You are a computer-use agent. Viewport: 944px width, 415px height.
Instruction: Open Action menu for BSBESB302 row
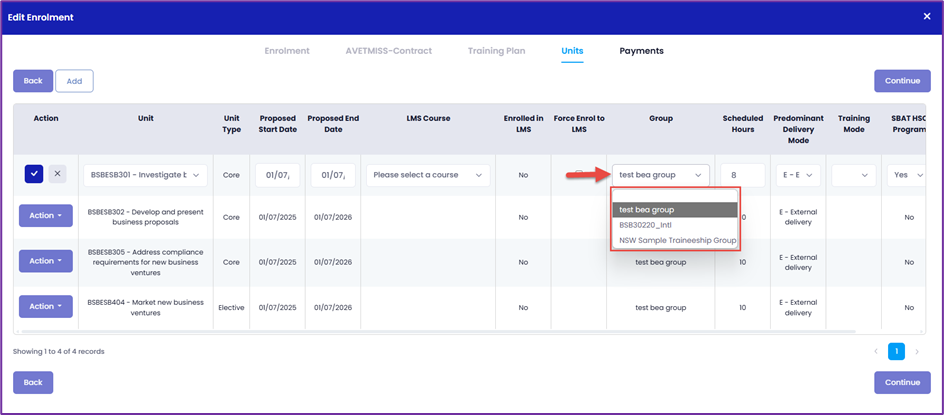pos(46,216)
